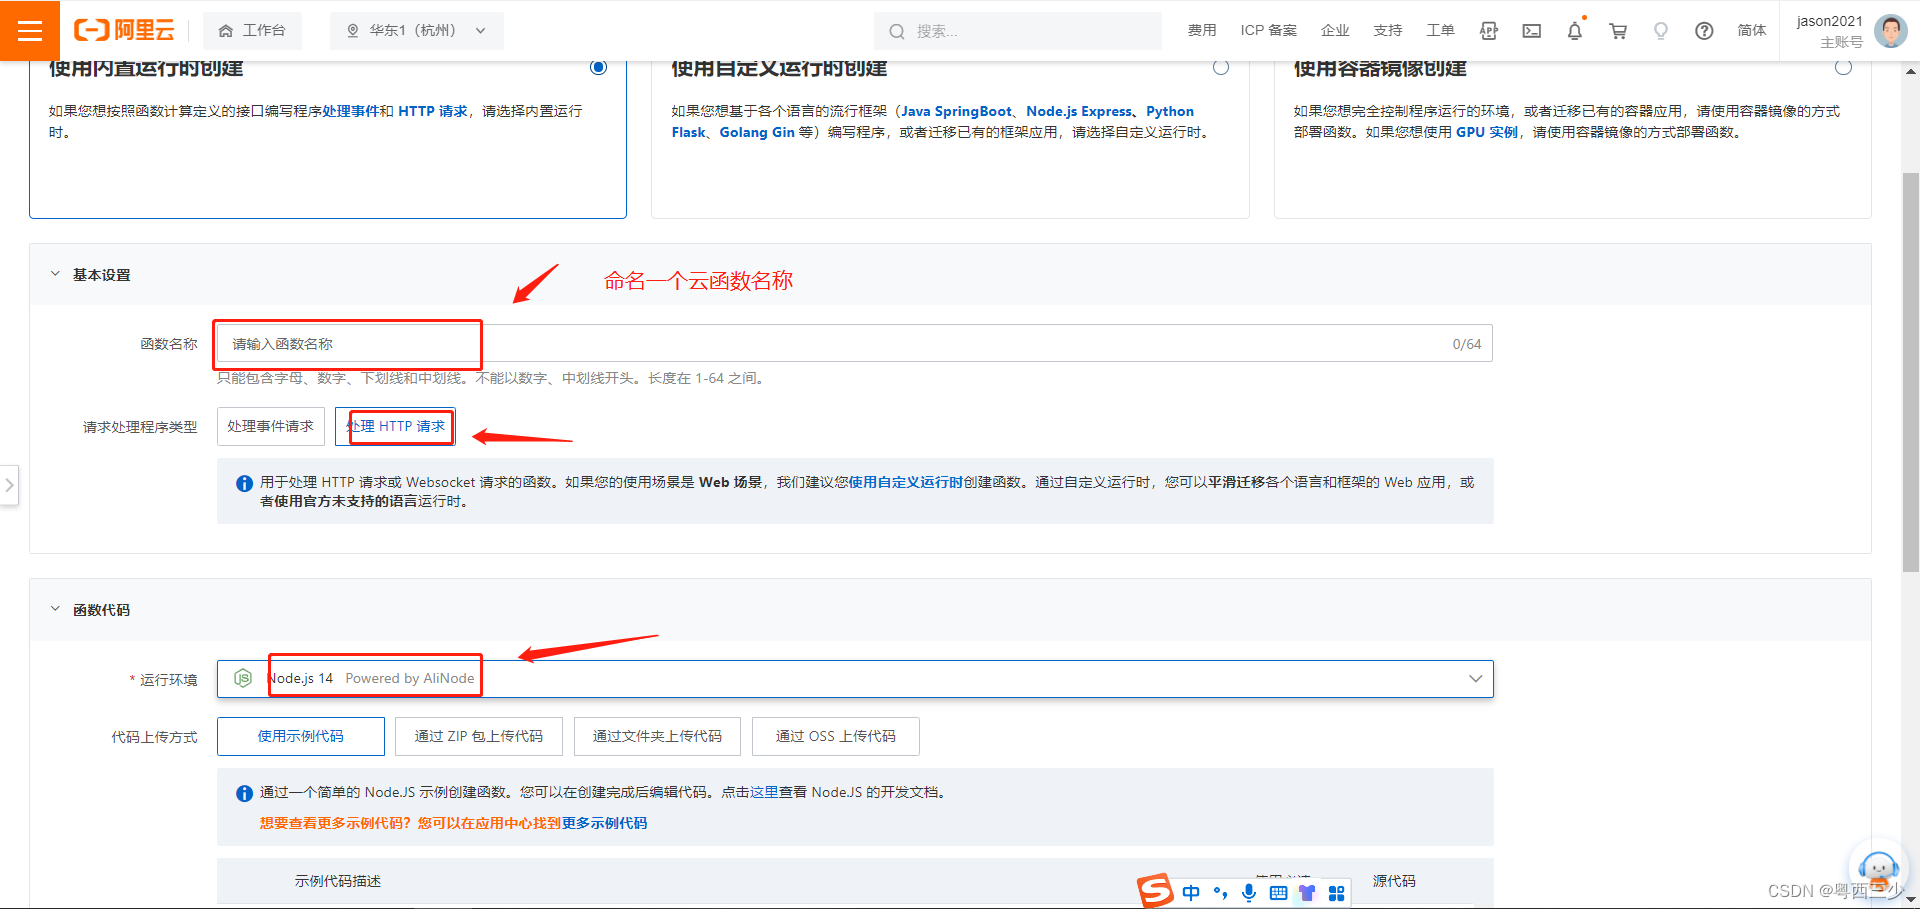Follow the Java SpringBoot link

coord(957,111)
